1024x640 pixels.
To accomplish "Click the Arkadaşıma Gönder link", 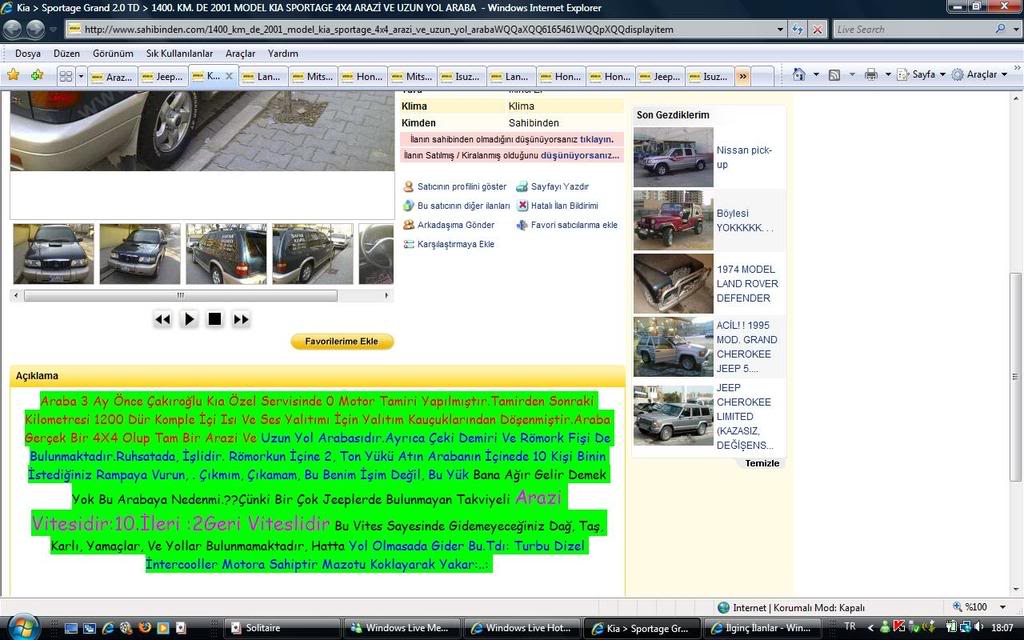I will click(455, 225).
